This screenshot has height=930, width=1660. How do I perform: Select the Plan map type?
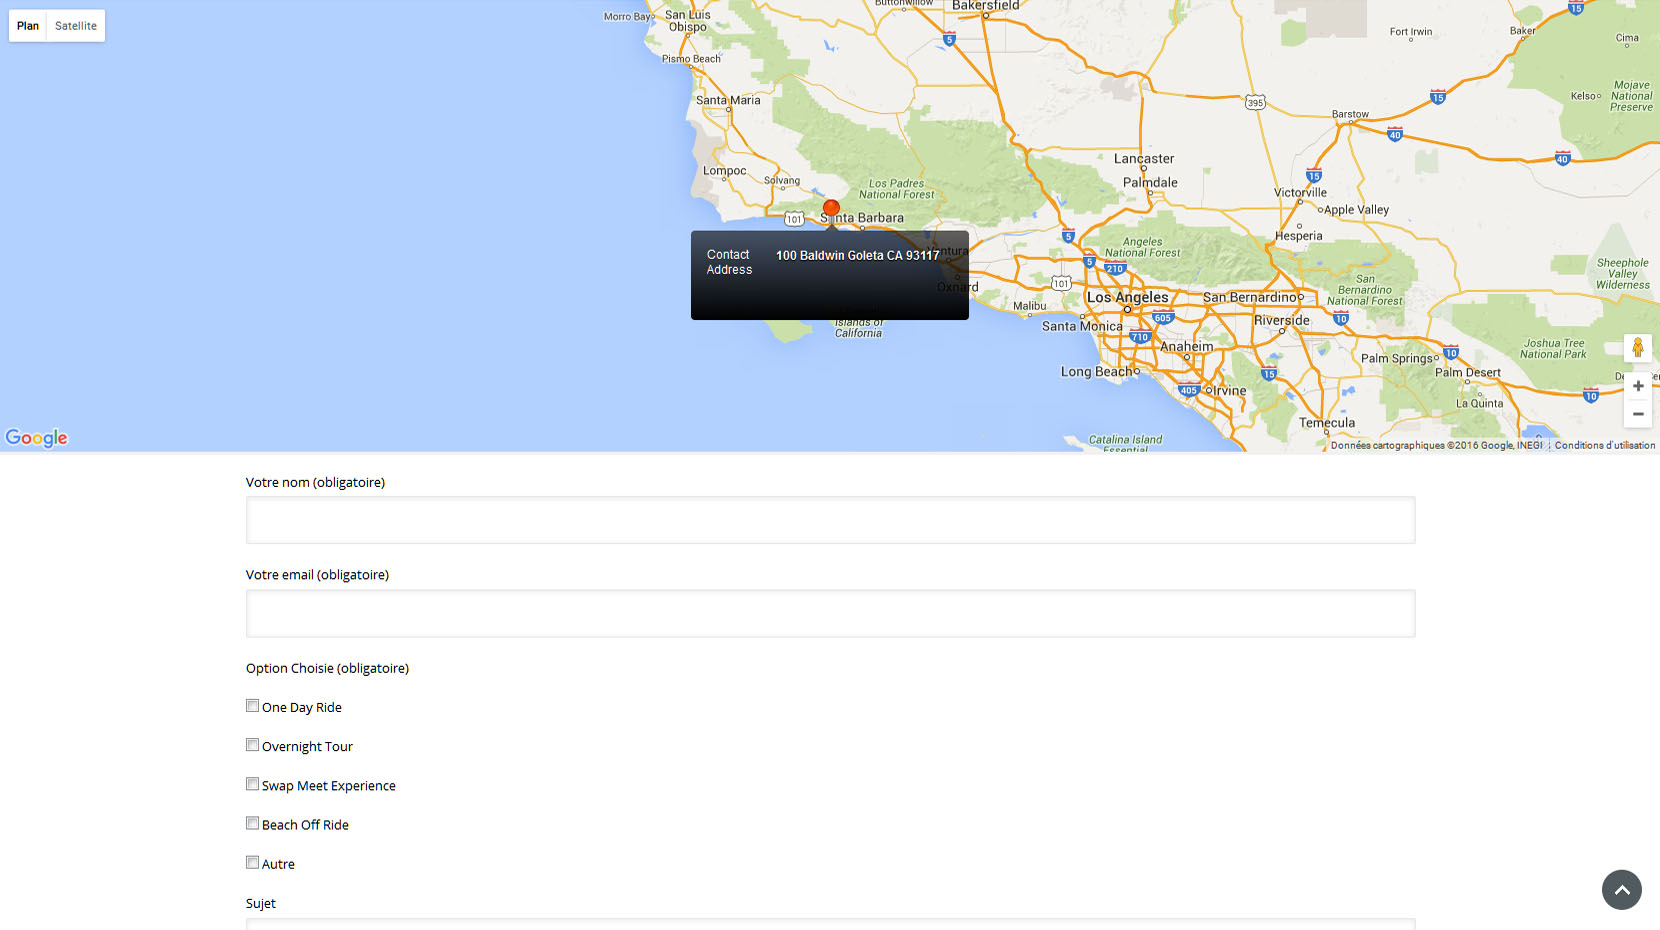coord(28,26)
